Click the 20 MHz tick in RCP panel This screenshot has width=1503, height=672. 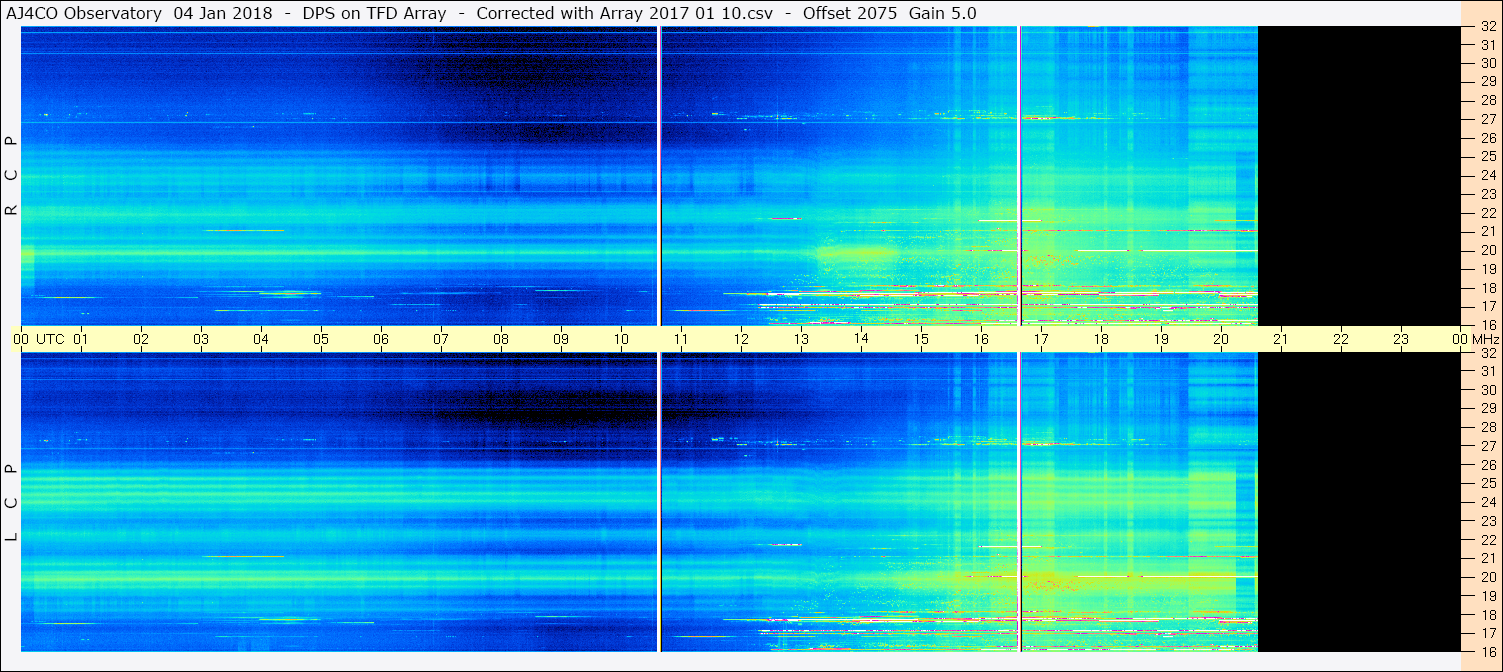pyautogui.click(x=1488, y=250)
